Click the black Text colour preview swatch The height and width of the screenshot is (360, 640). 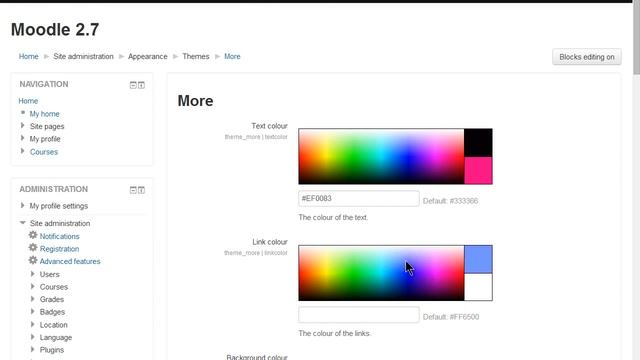[478, 143]
